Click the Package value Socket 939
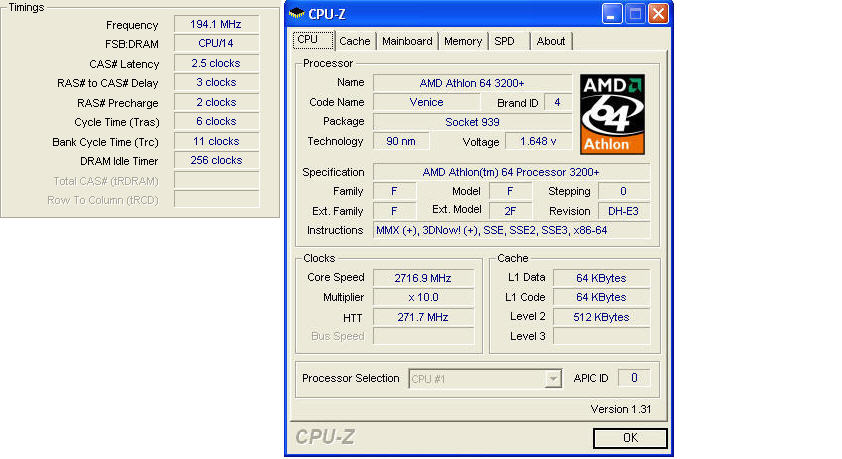Image resolution: width=842 pixels, height=459 pixels. tap(472, 122)
